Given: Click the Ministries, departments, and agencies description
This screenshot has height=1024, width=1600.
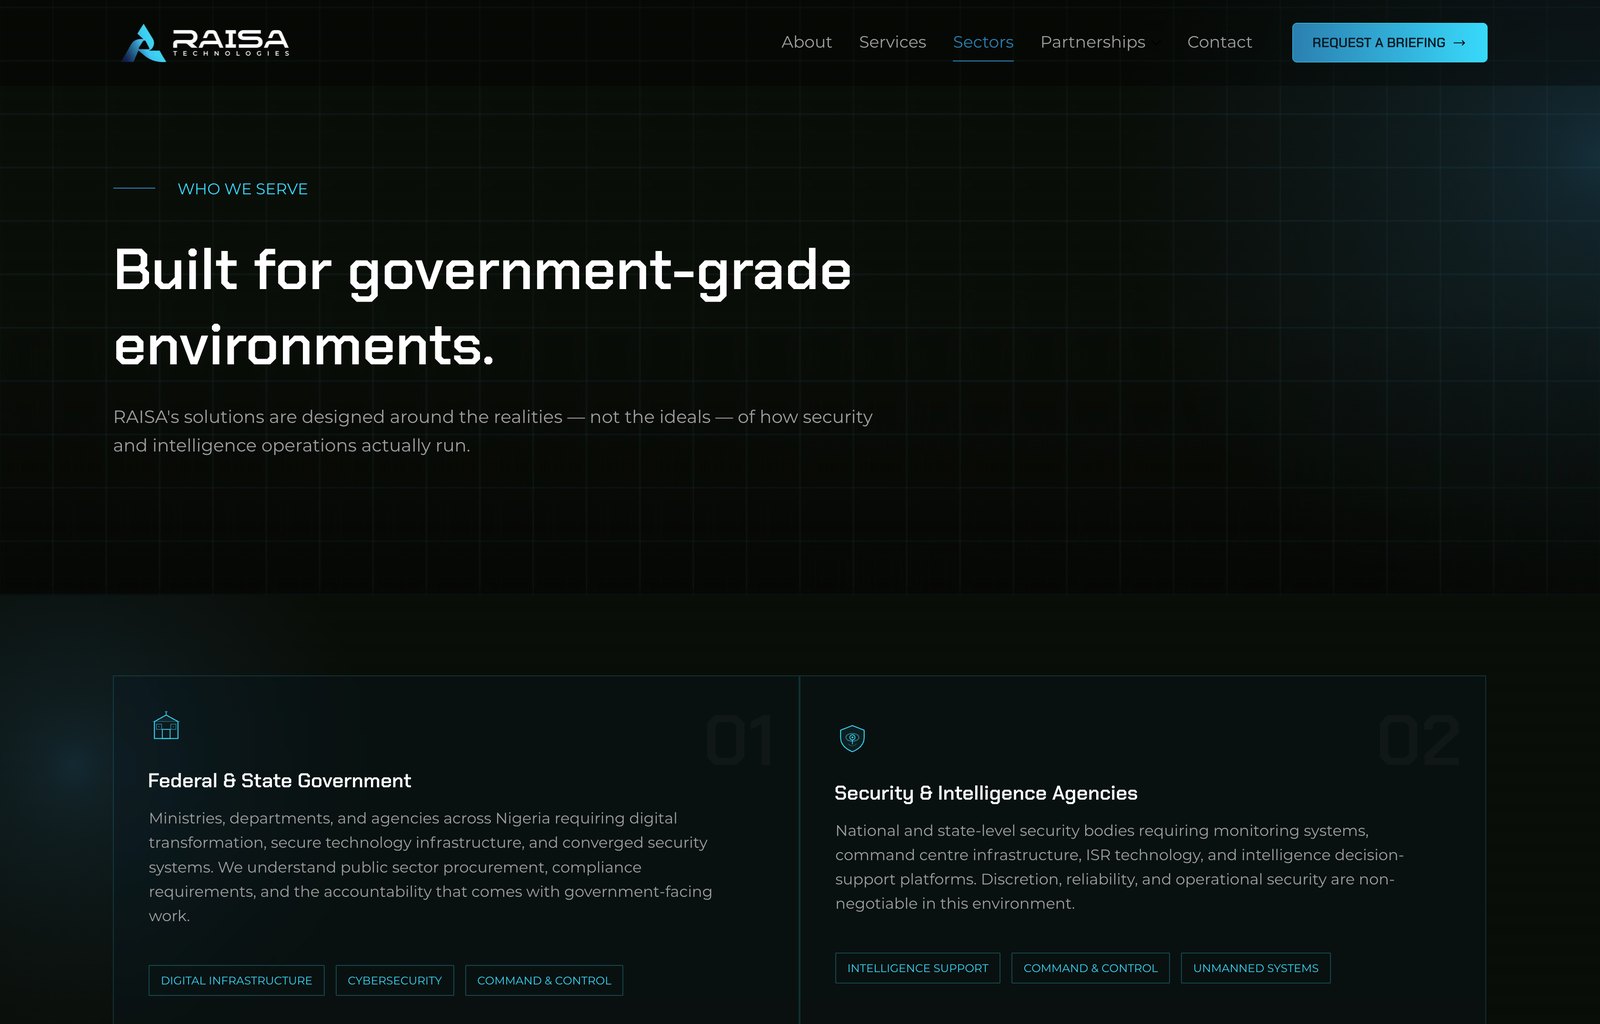Looking at the screenshot, I should (x=431, y=867).
